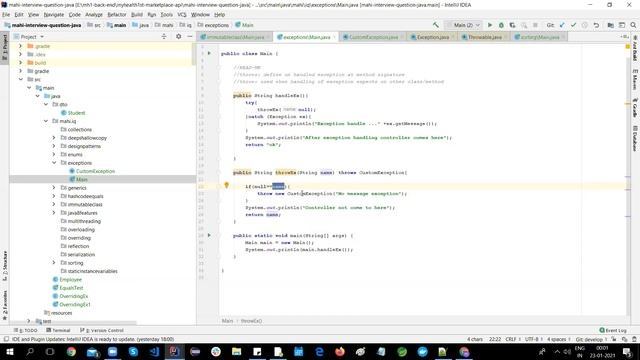Open the Build menu

[137, 14]
